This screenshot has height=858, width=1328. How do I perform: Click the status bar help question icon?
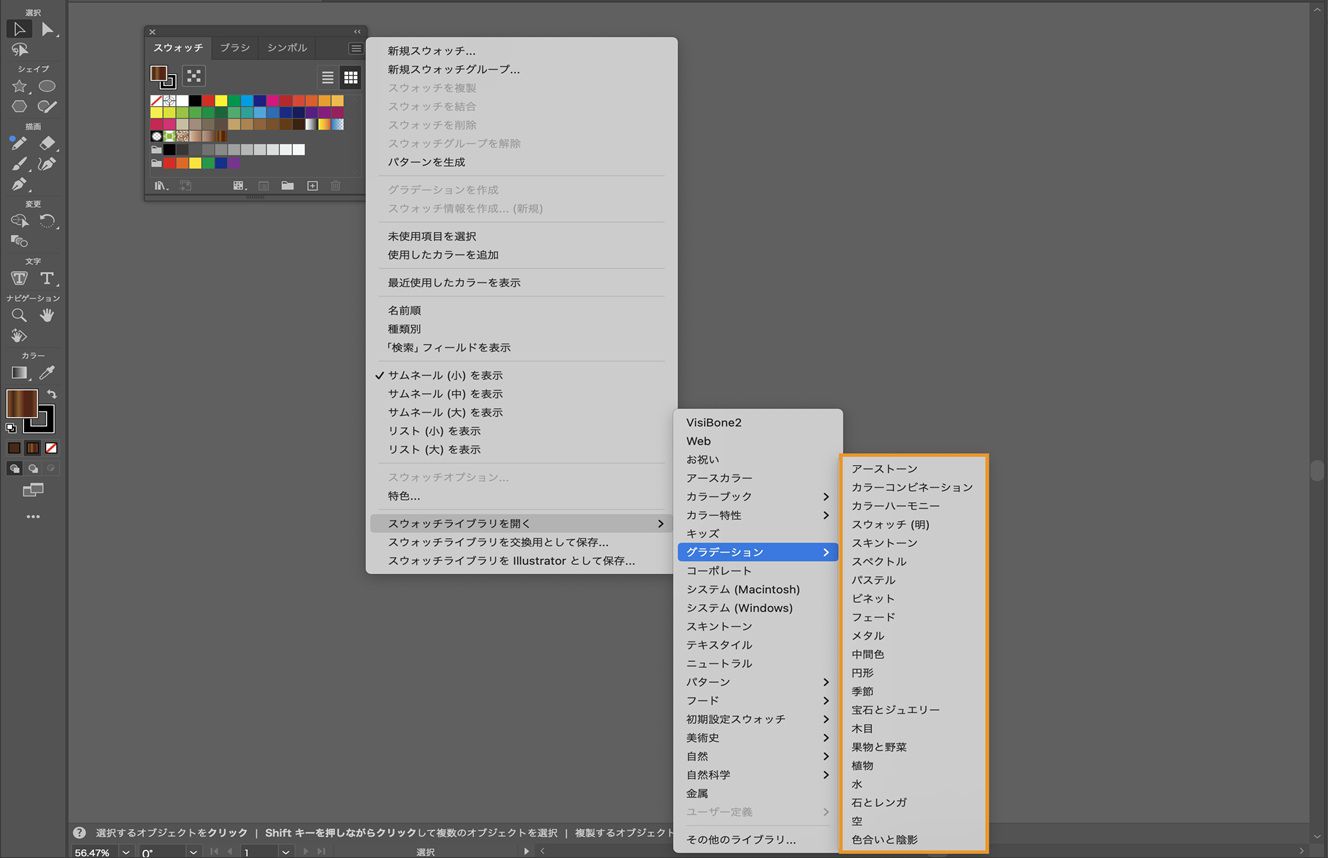coord(79,832)
